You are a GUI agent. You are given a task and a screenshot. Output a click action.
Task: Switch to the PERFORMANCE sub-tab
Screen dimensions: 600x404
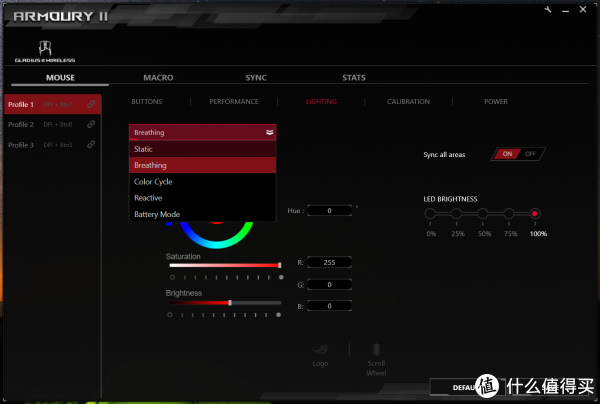pyautogui.click(x=234, y=101)
